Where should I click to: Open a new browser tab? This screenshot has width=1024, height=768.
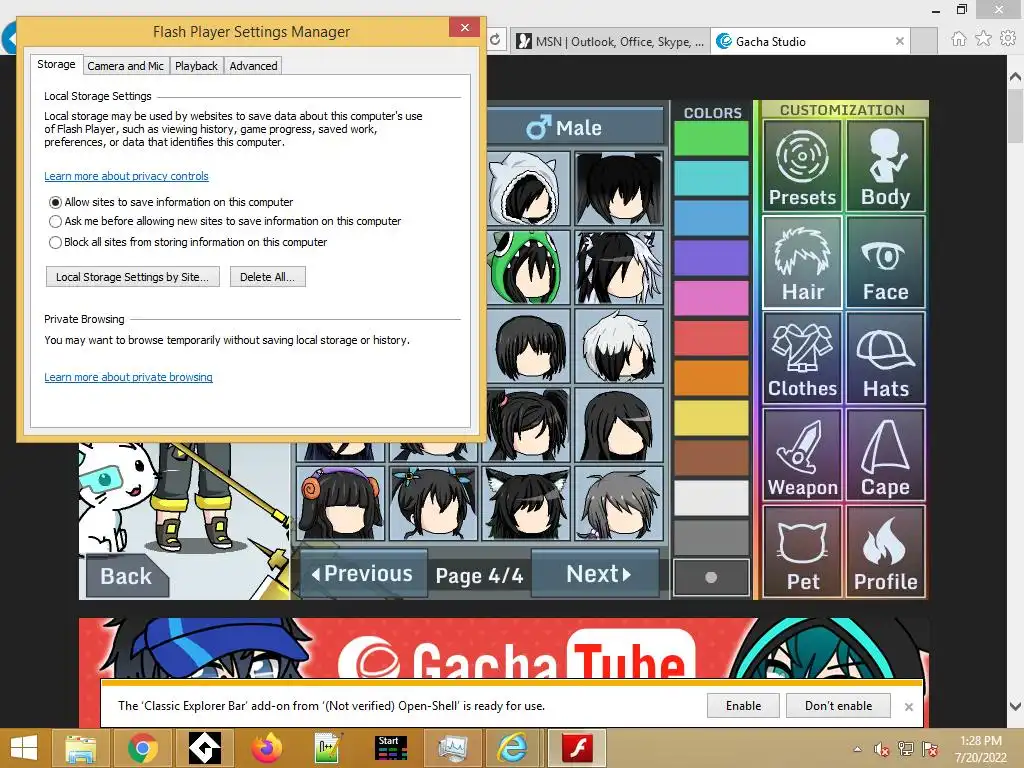(x=924, y=41)
